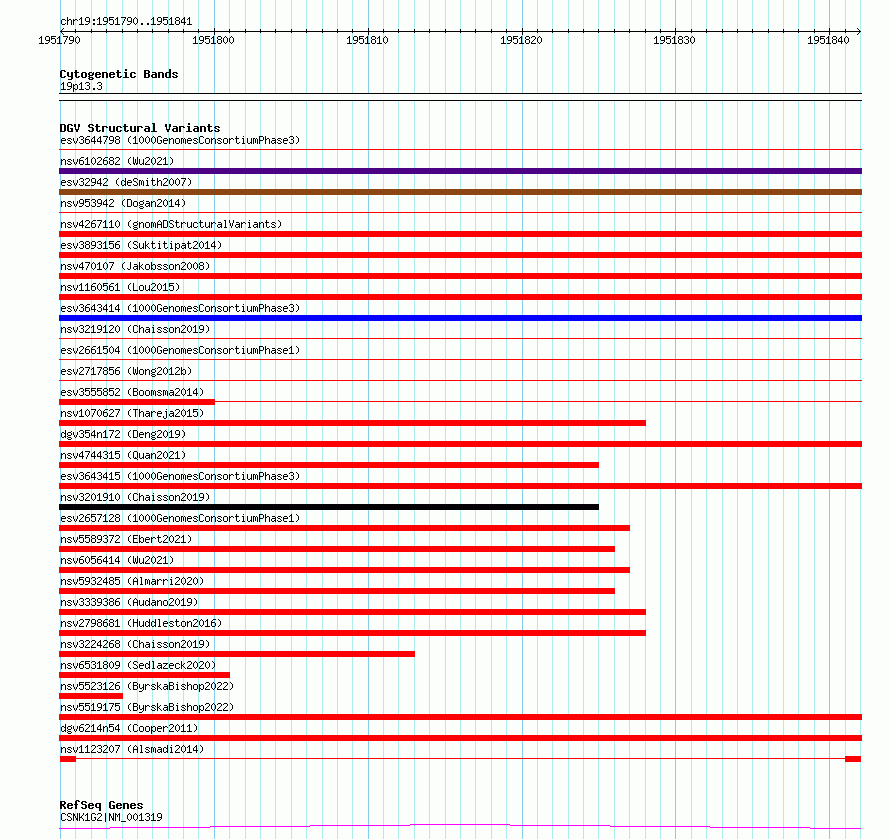Open nsv3219120 (Chaisson2019) entry
Screen dimensions: 890x839
click(x=135, y=329)
